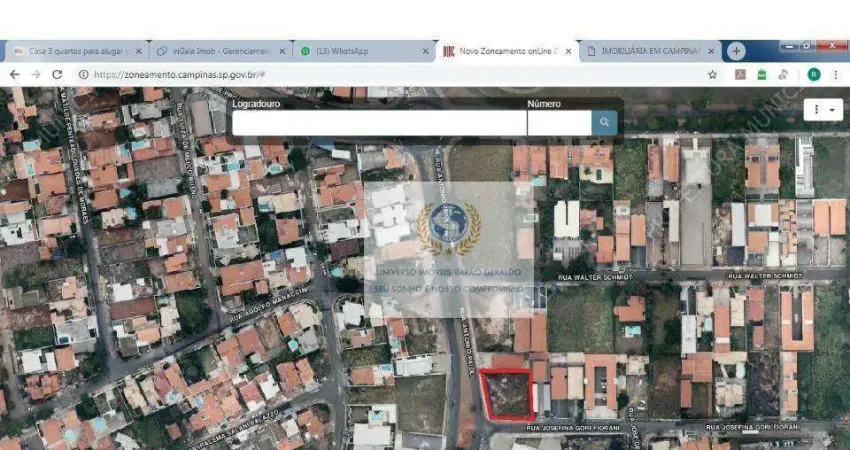Image resolution: width=850 pixels, height=450 pixels.
Task: Reload the zoning map page
Action: pos(57,75)
